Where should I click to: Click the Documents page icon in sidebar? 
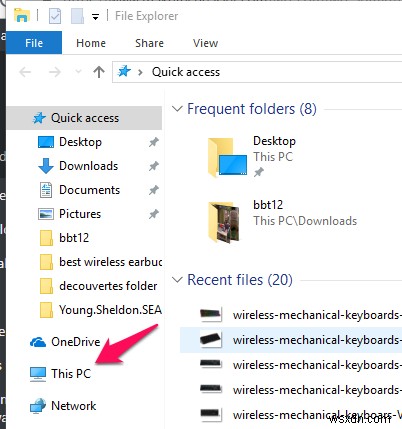pos(46,190)
